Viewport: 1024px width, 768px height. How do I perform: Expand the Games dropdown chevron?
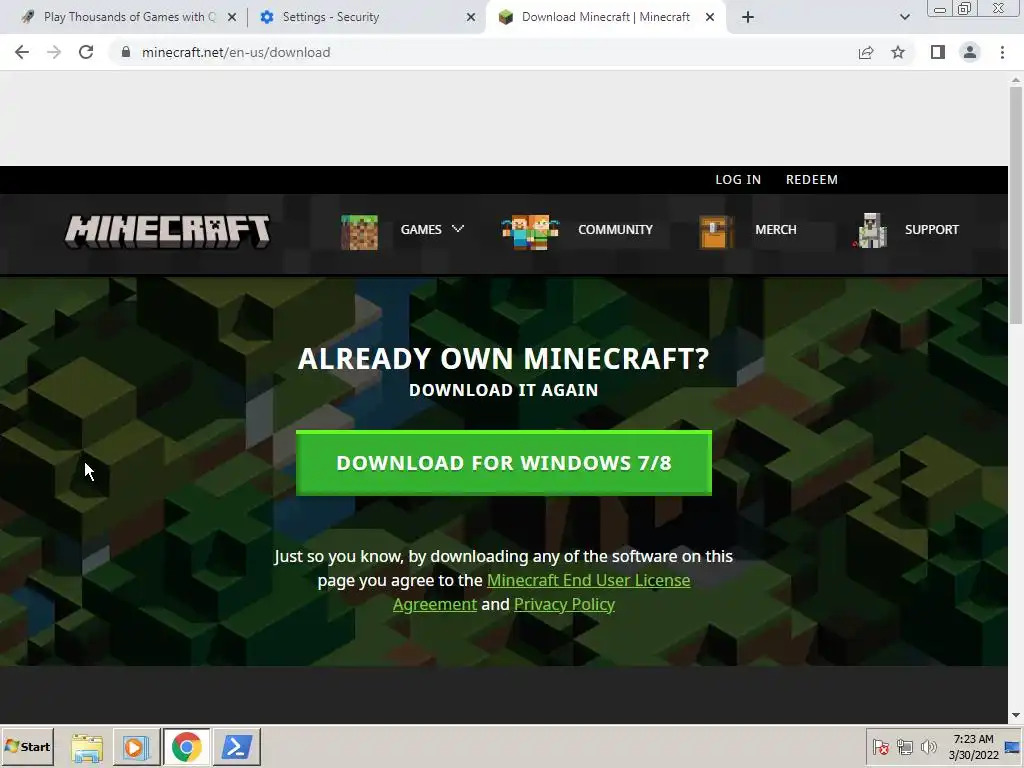pyautogui.click(x=458, y=229)
